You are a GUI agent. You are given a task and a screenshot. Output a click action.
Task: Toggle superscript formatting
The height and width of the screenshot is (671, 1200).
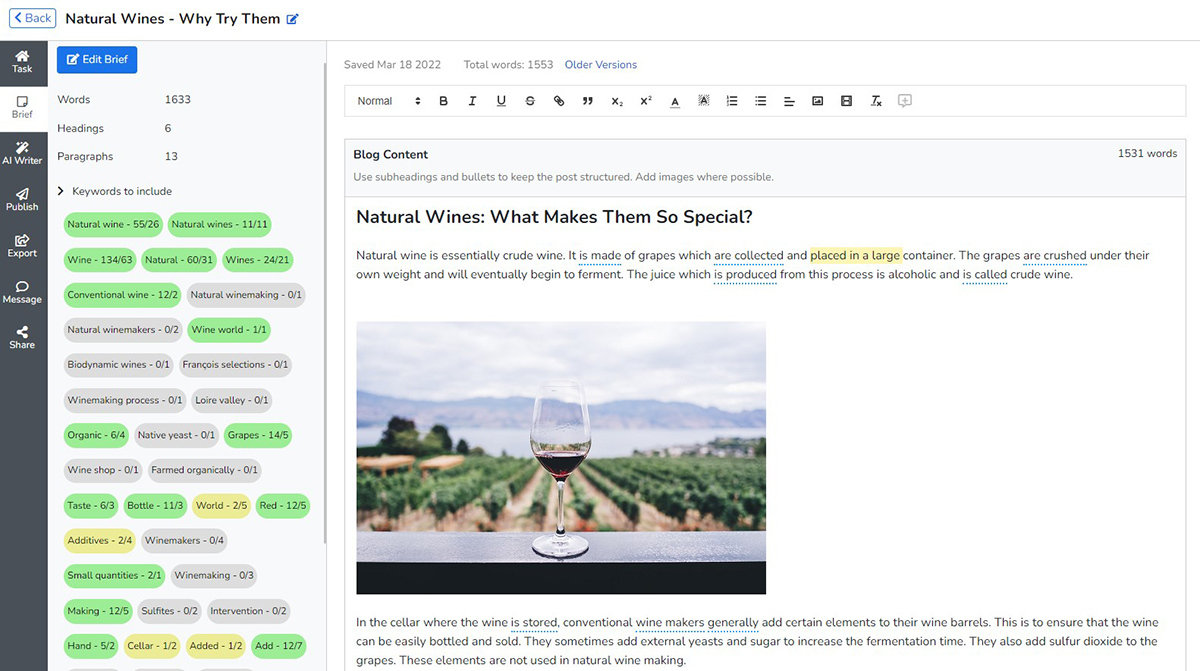[x=646, y=101]
